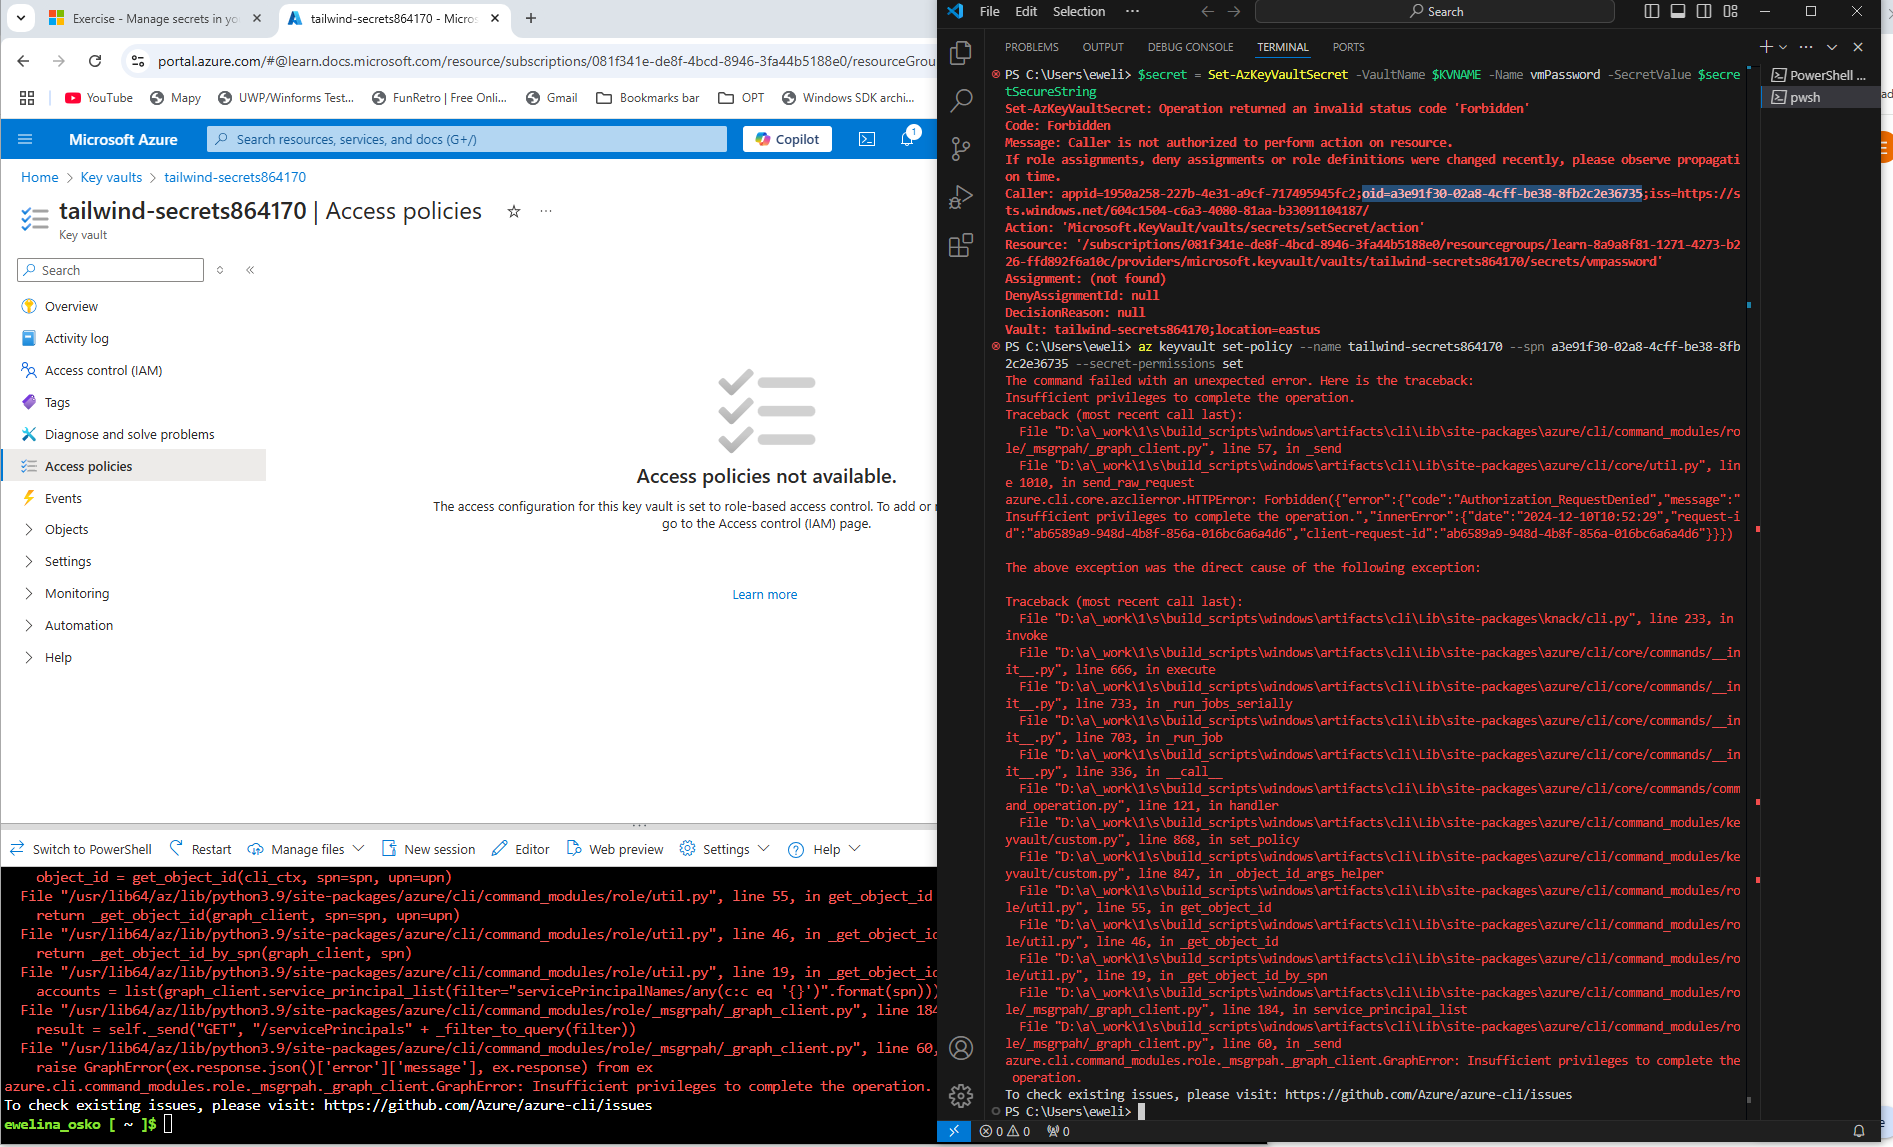The image size is (1893, 1147).
Task: Open Chrome tab search dropdown
Action: tap(21, 18)
